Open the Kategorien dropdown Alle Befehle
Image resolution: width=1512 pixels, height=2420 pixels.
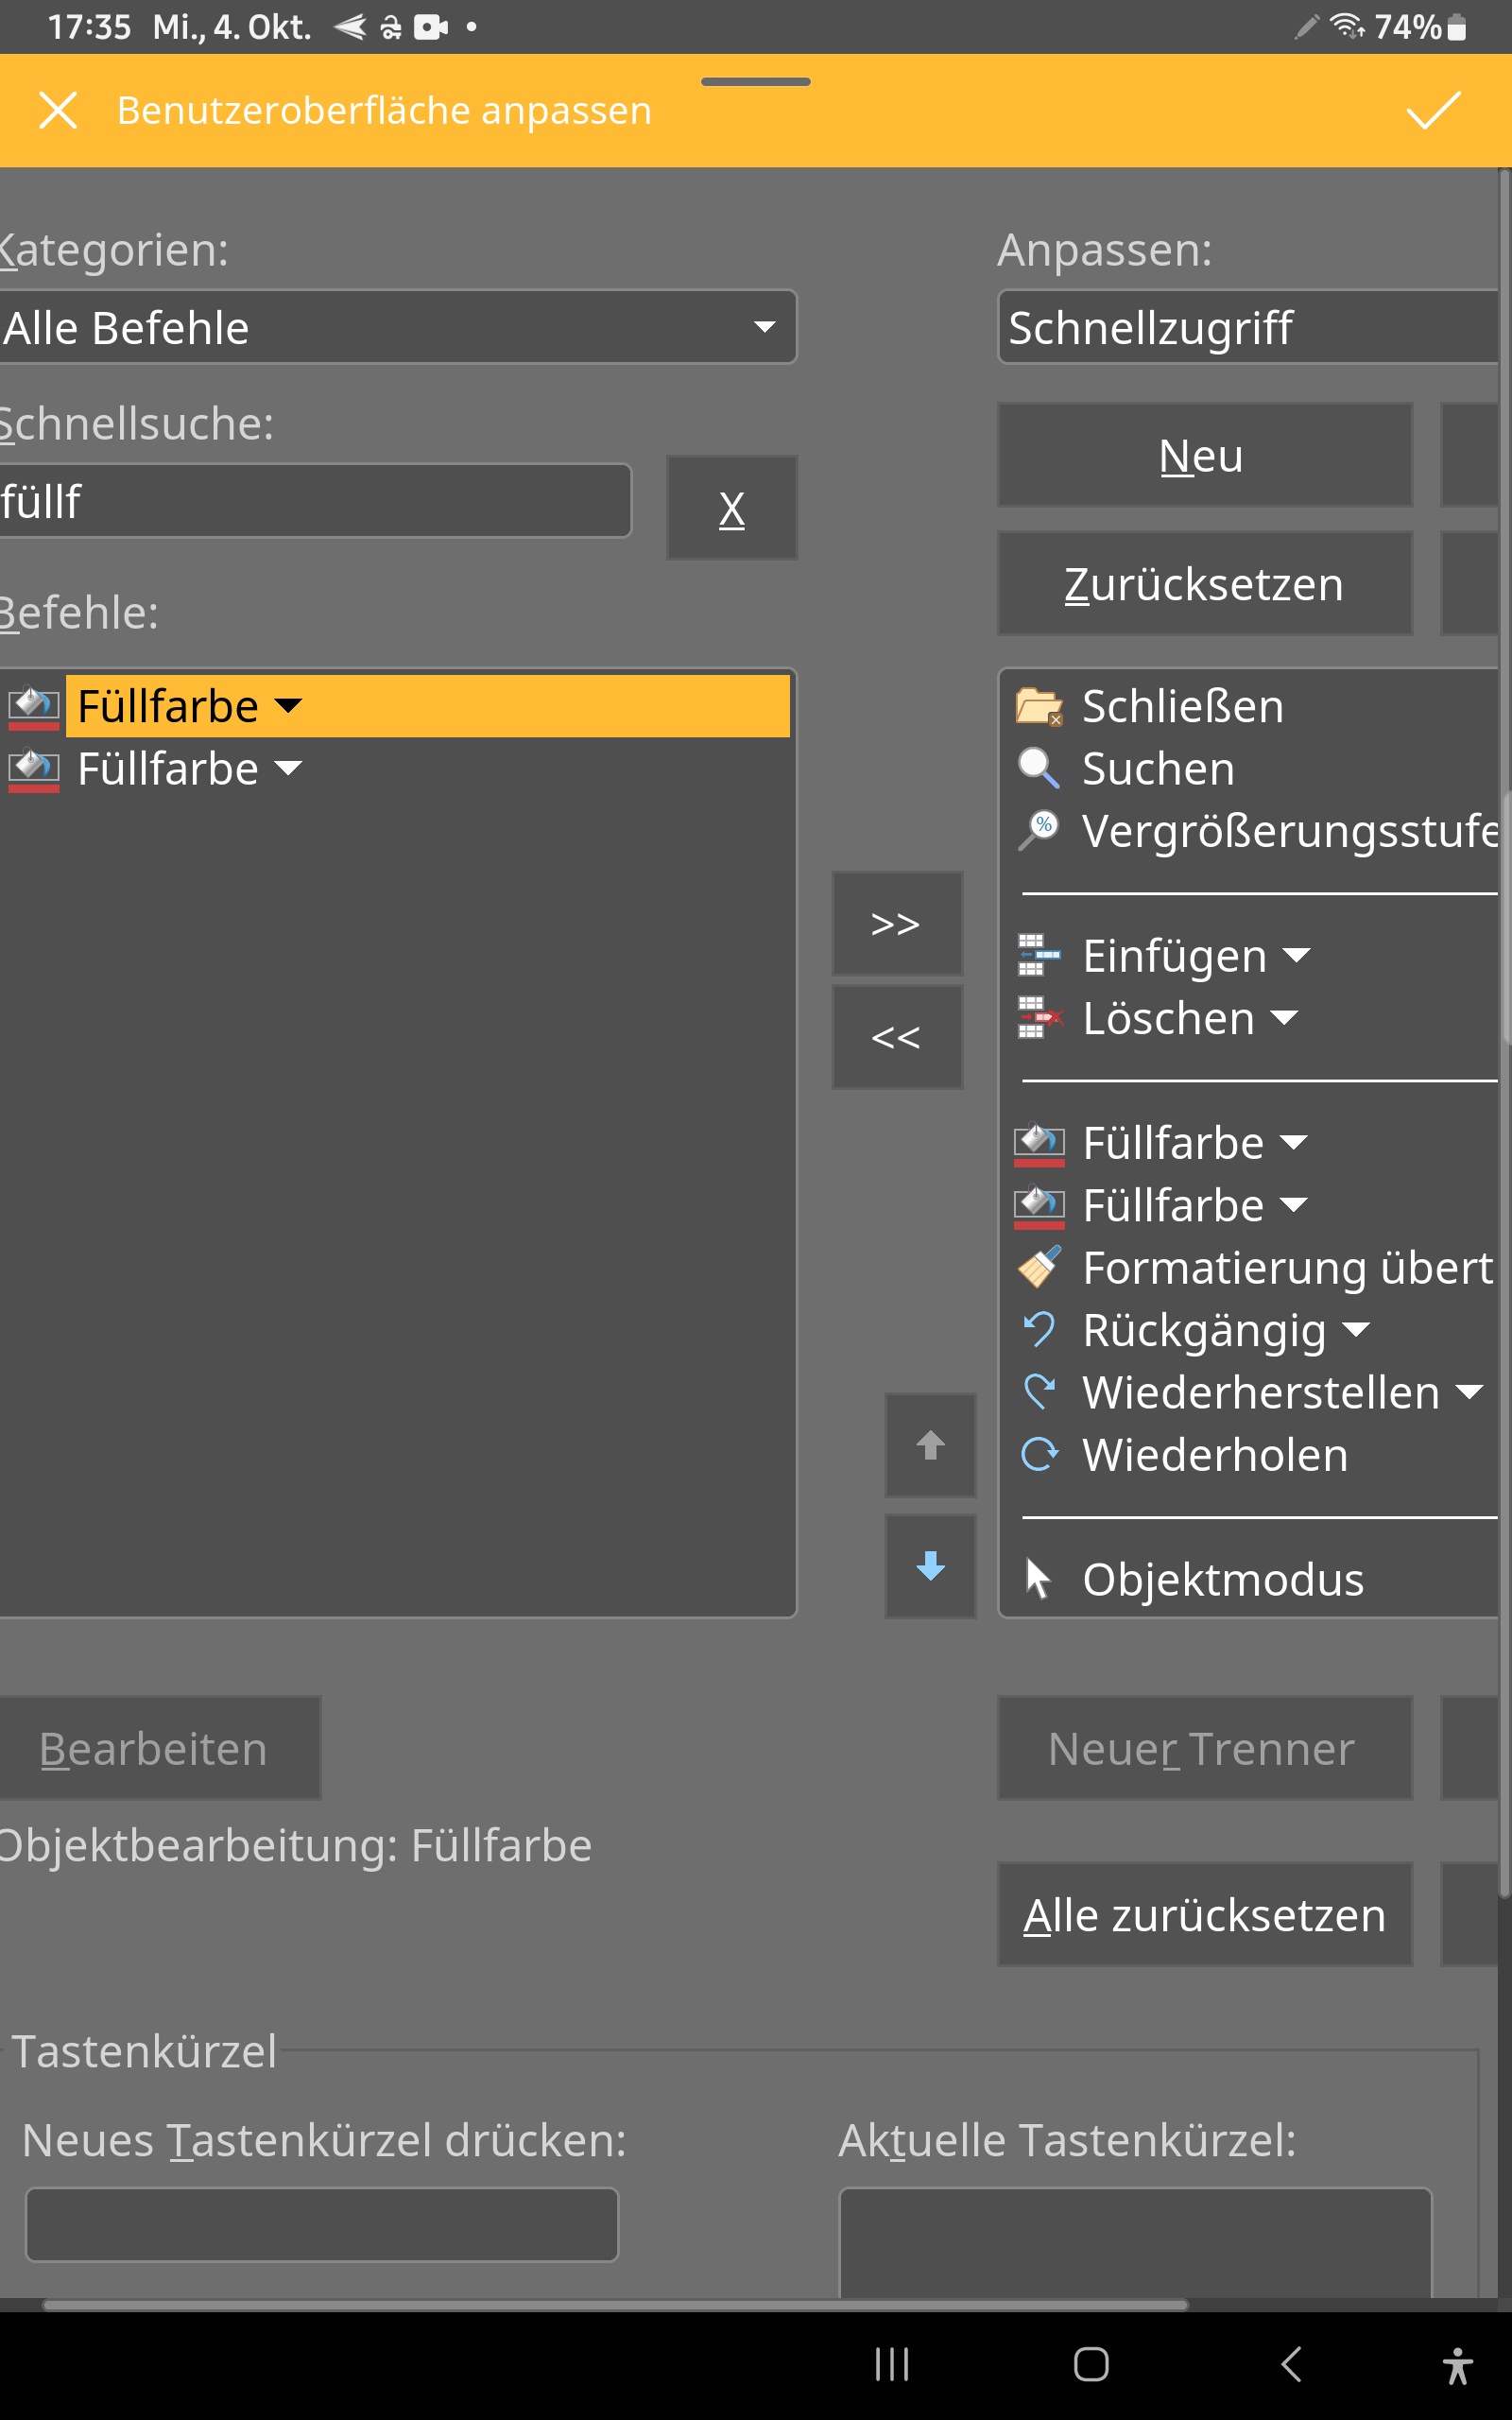pos(395,328)
